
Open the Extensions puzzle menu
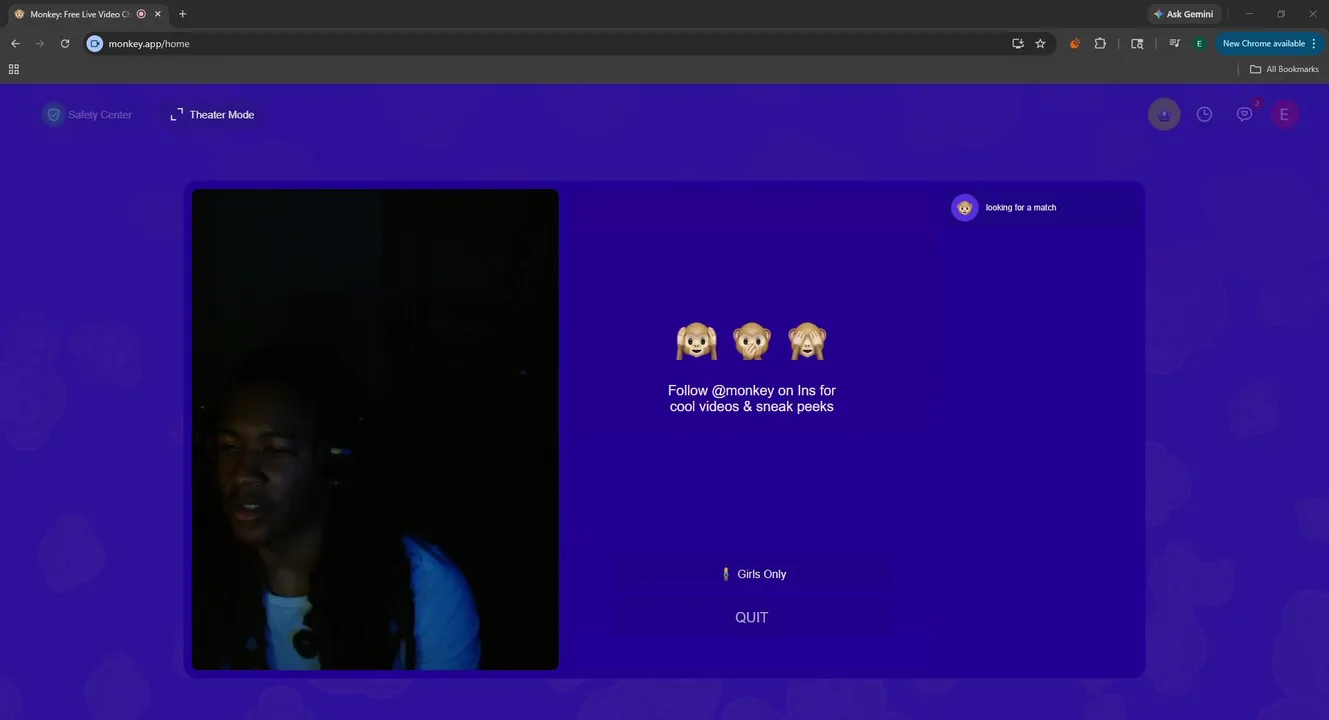(x=1100, y=44)
